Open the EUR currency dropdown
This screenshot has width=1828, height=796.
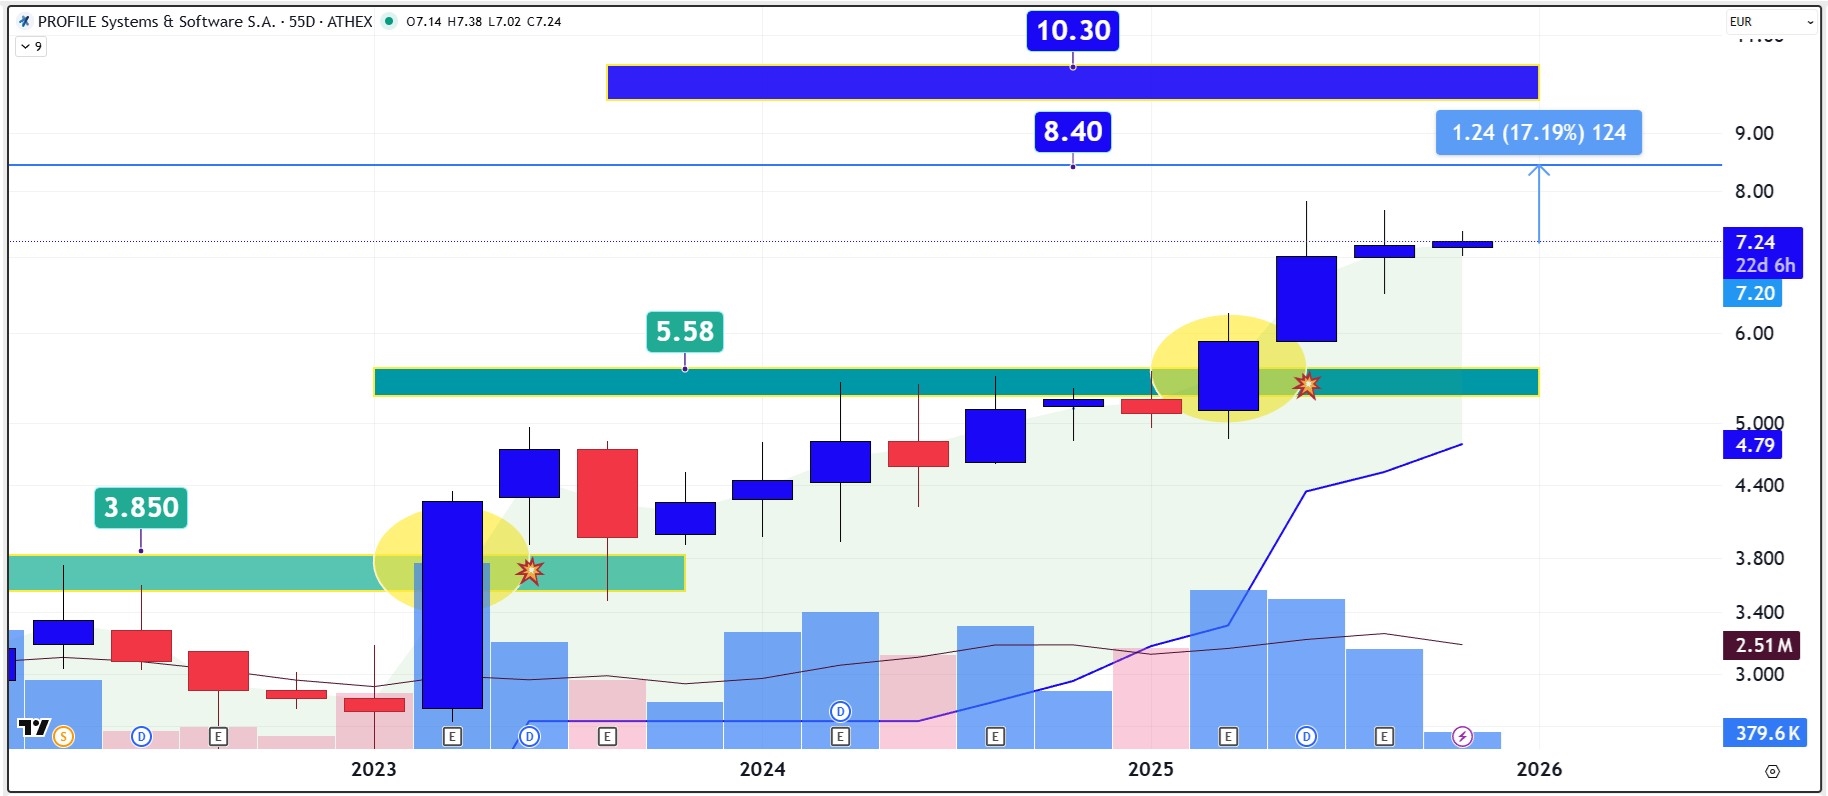point(1770,21)
